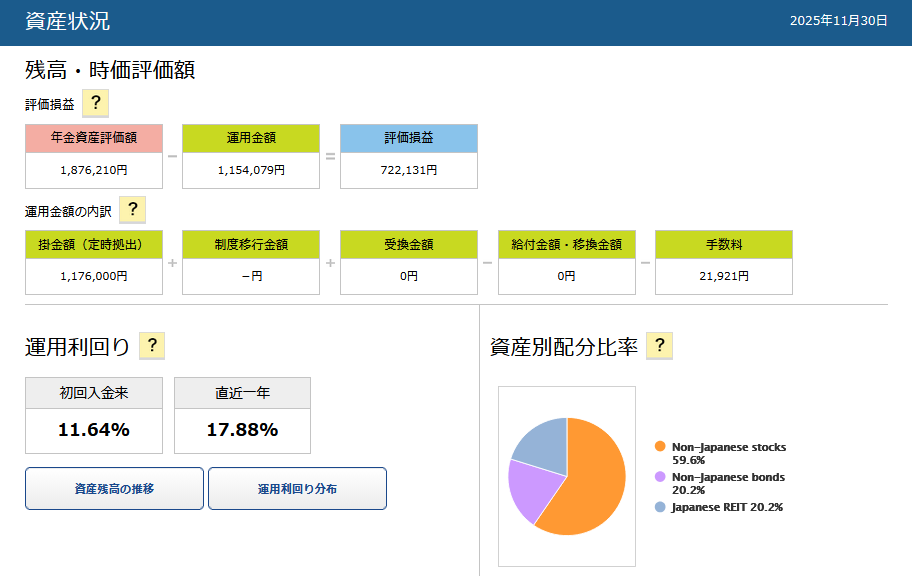Show help for 資産別配分比率
The height and width of the screenshot is (576, 912).
(x=659, y=346)
